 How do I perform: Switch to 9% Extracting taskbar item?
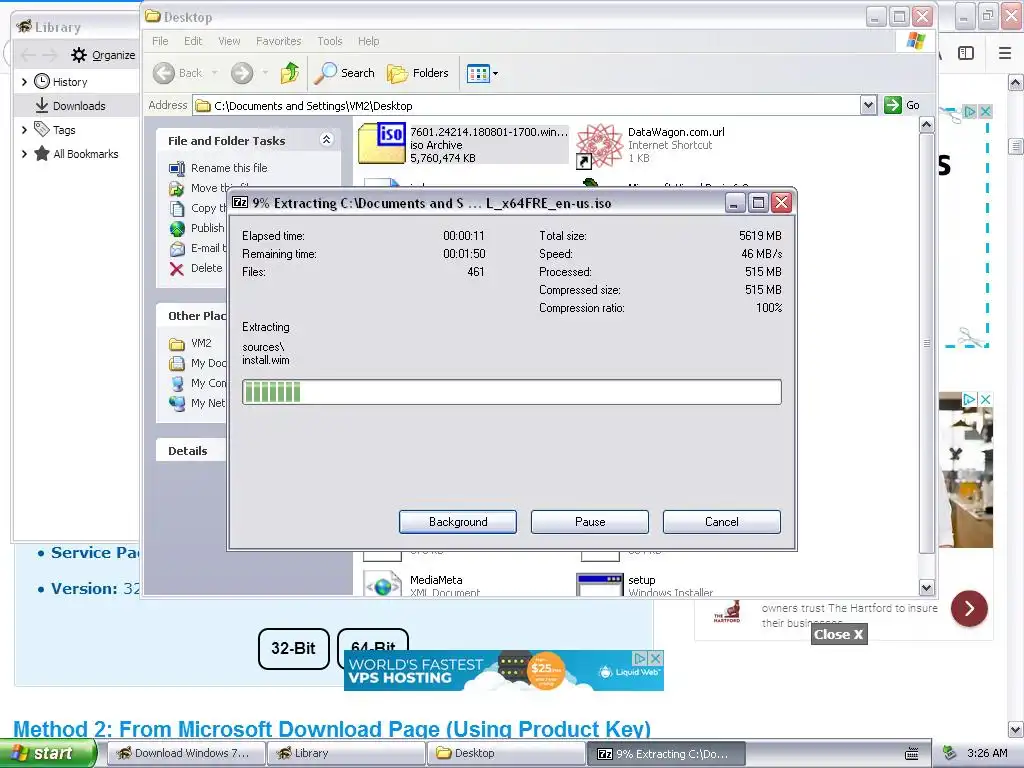pyautogui.click(x=667, y=754)
